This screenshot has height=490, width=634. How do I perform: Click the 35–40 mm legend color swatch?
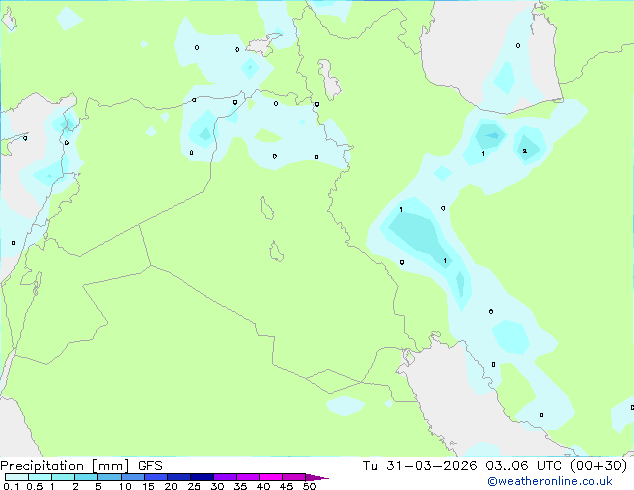(247, 477)
